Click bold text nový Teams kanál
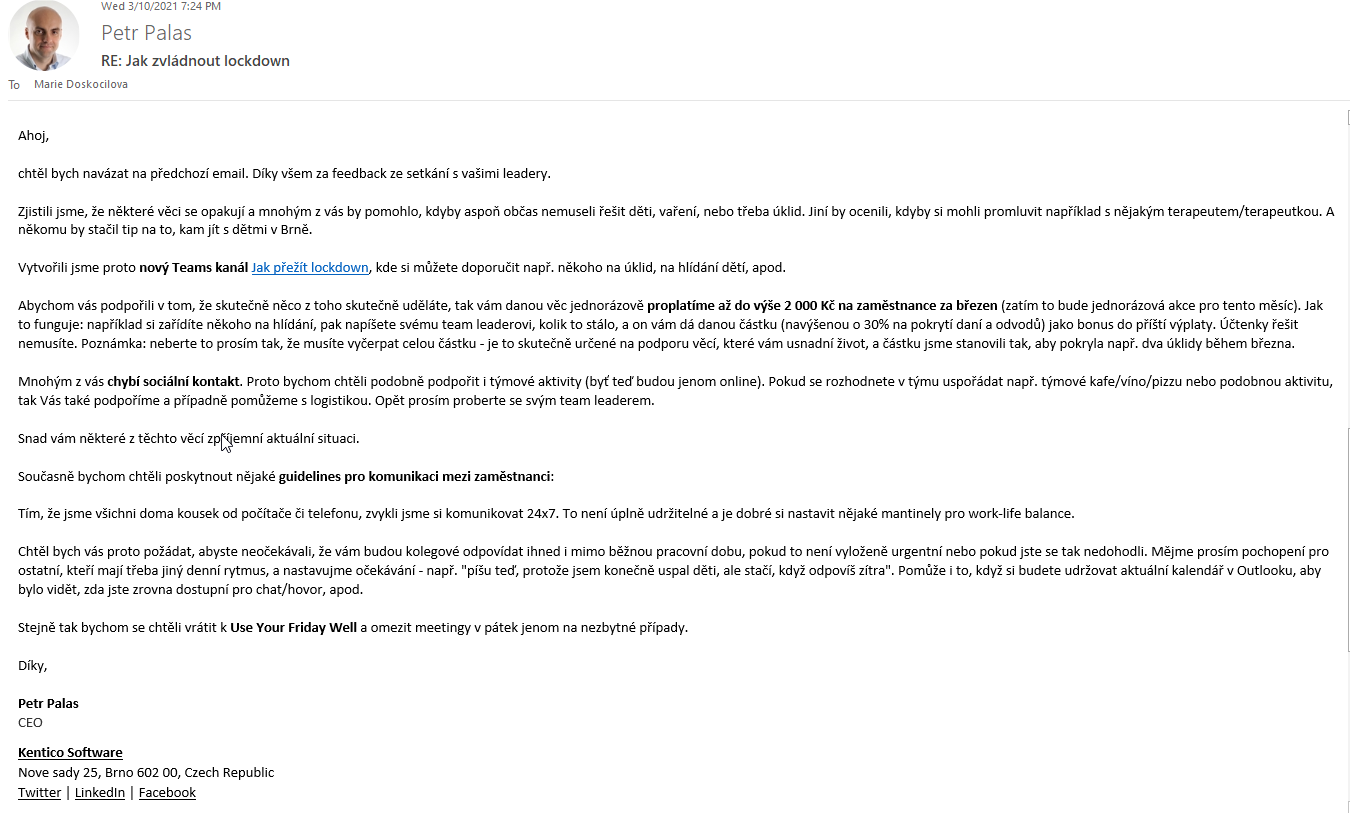 (x=193, y=268)
